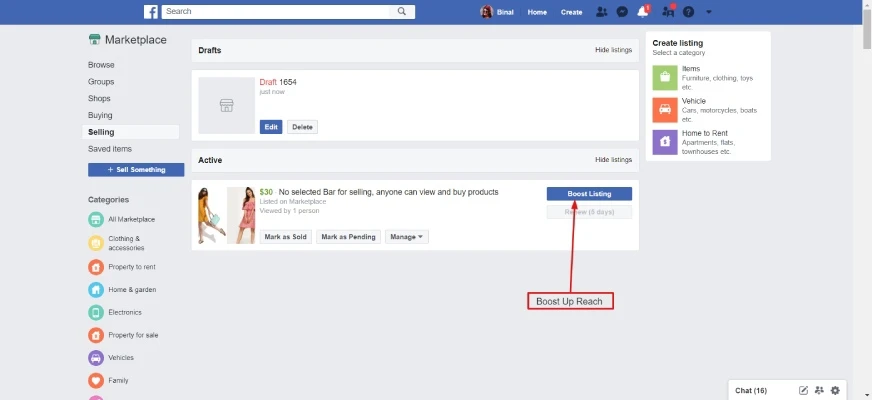The image size is (872, 400).
Task: Open the Buying section in sidebar
Action: coord(100,115)
